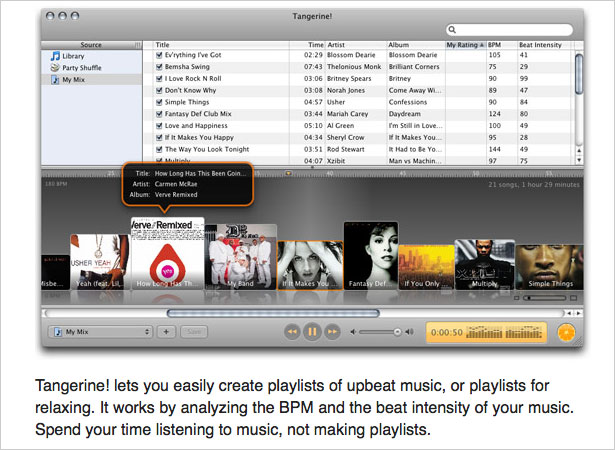Sort by the My Rating column
Image resolution: width=615 pixels, height=450 pixels.
[x=466, y=45]
